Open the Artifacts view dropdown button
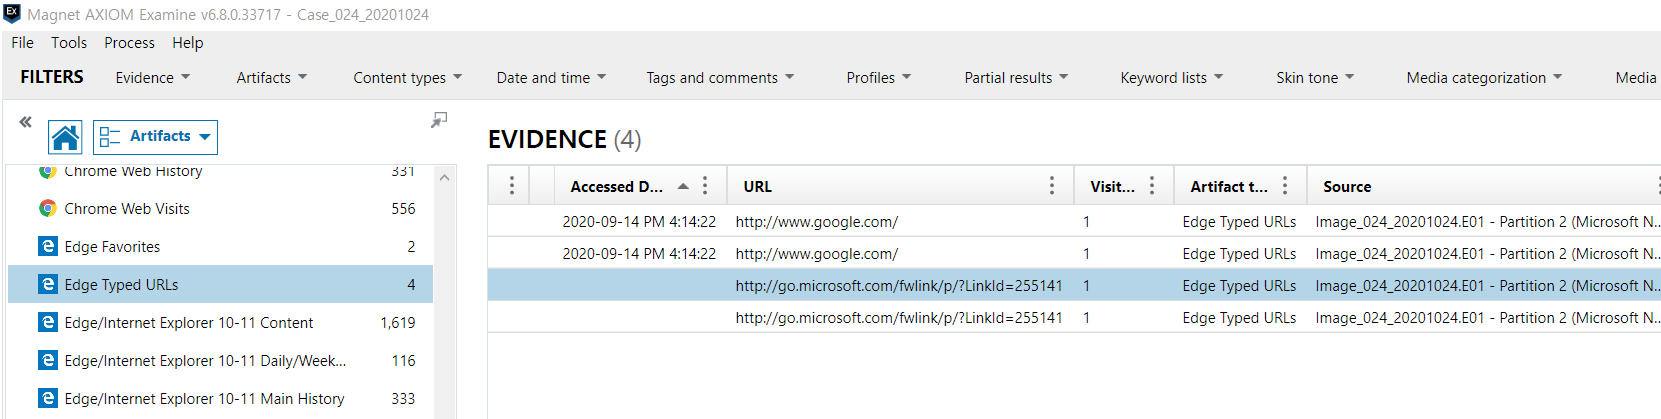 point(155,137)
